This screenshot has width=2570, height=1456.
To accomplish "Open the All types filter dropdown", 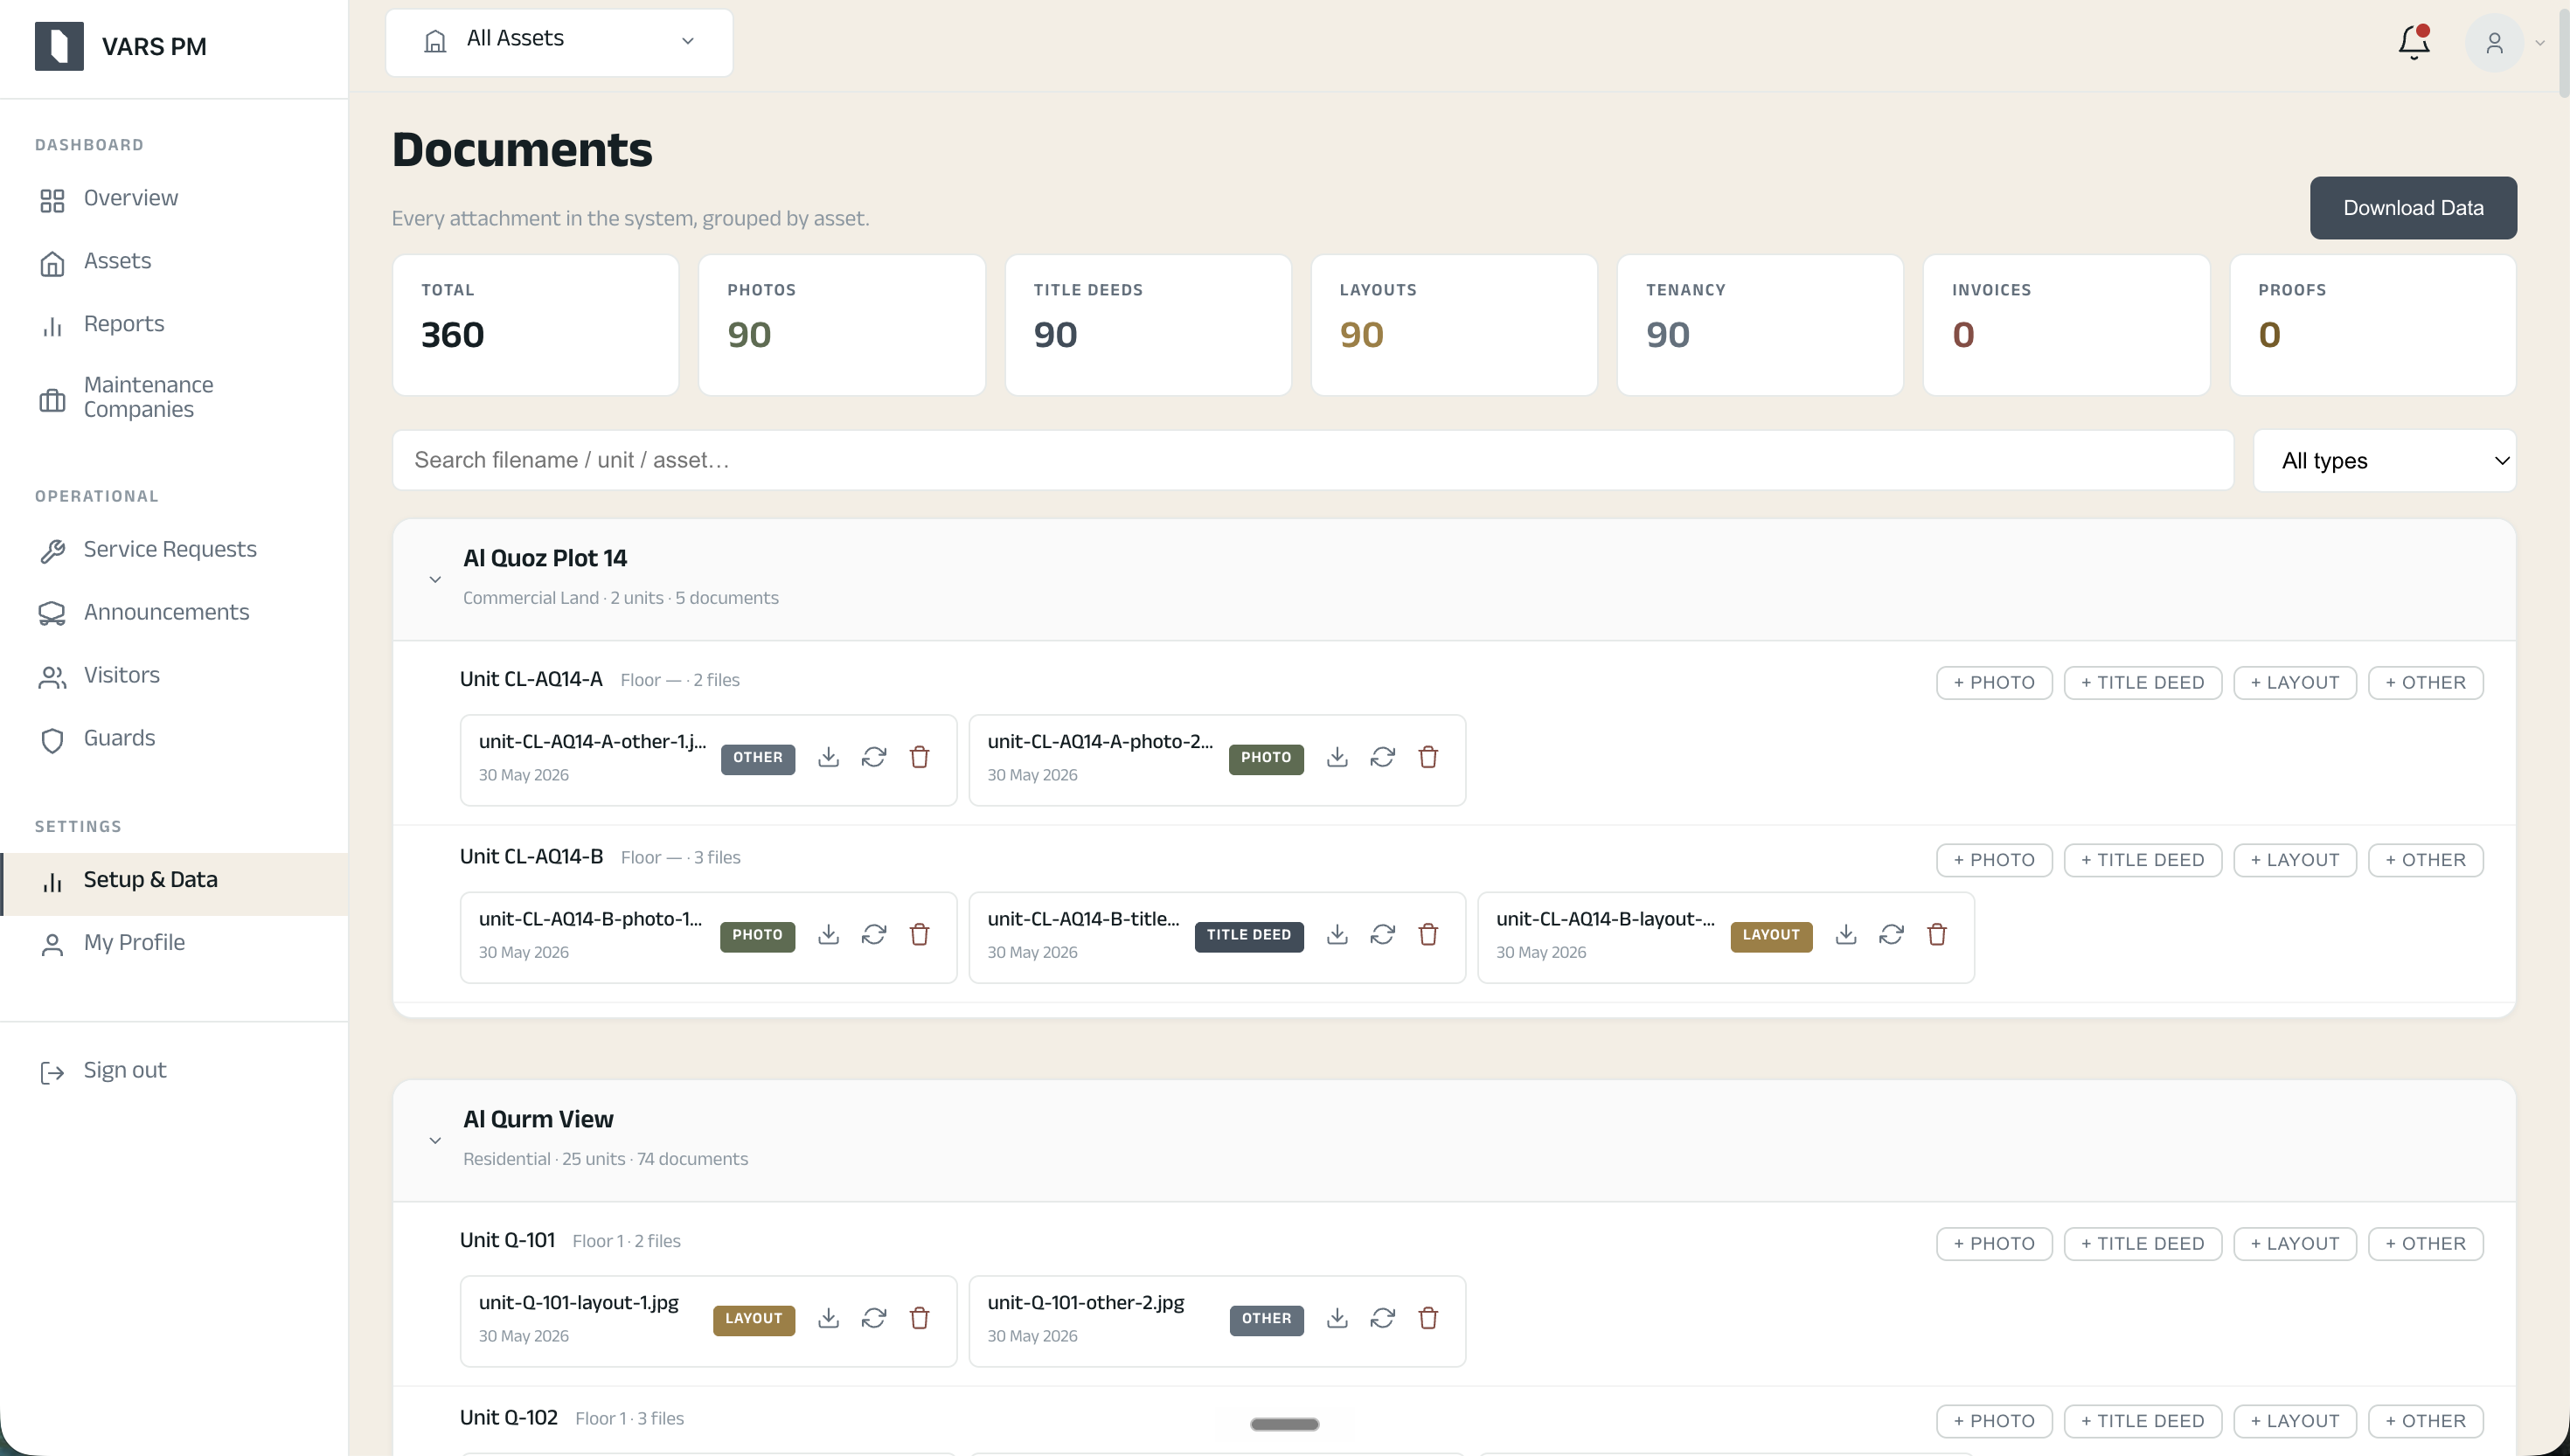I will pyautogui.click(x=2384, y=461).
